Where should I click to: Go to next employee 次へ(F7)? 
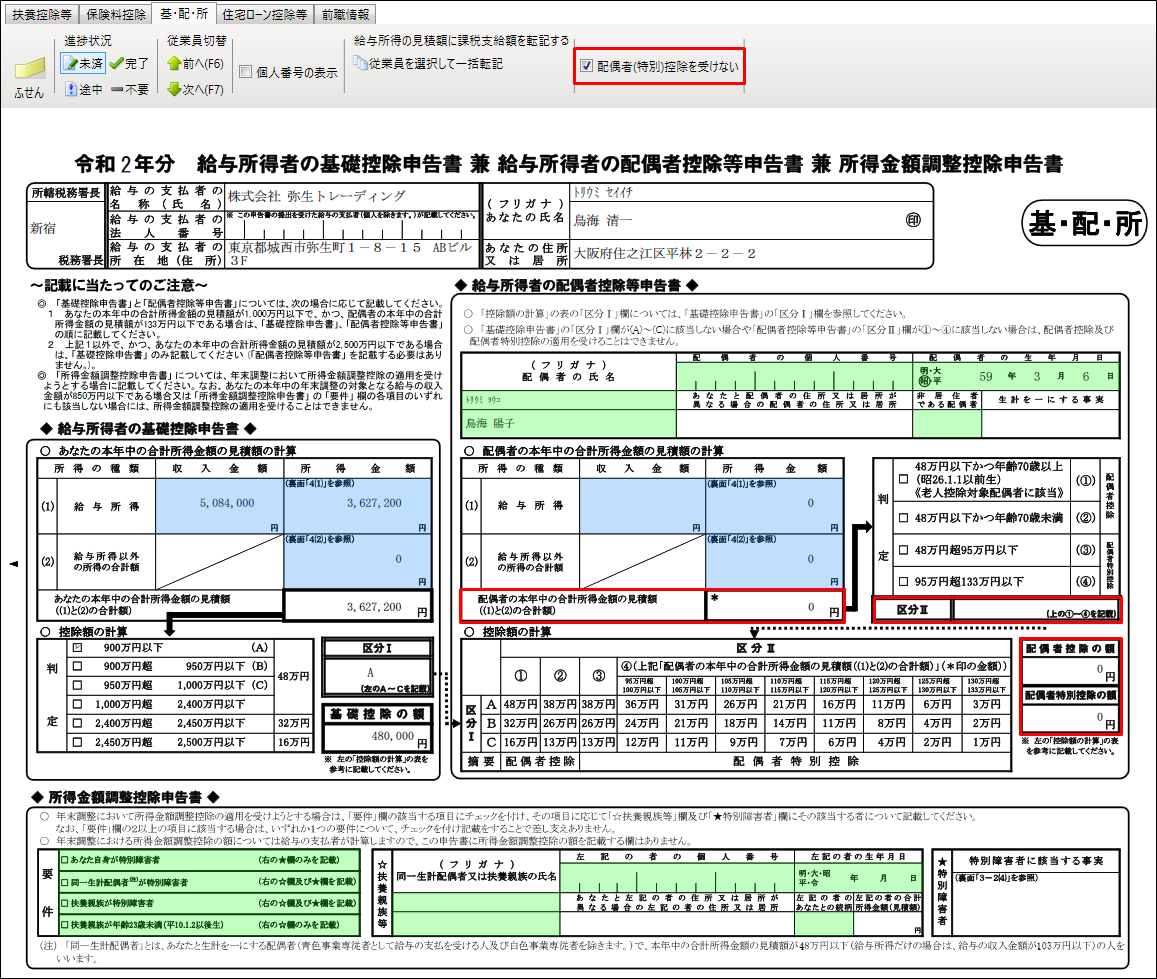(195, 89)
